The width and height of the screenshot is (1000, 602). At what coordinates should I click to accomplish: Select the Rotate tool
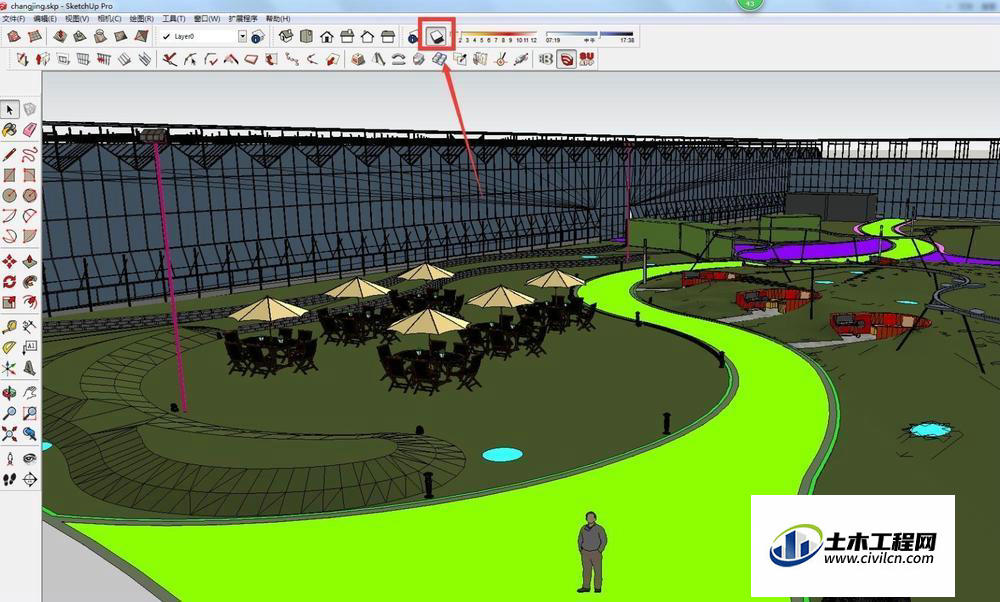10,281
